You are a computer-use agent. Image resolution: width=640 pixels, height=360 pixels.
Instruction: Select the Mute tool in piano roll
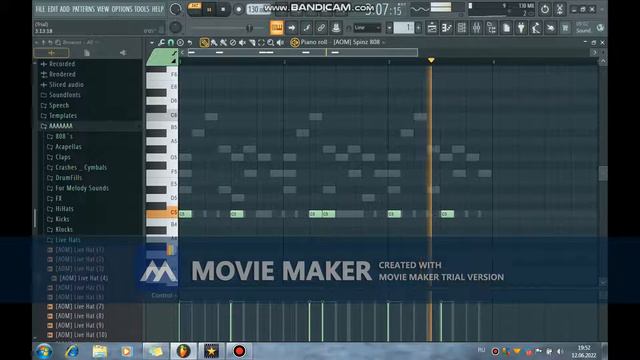point(242,42)
